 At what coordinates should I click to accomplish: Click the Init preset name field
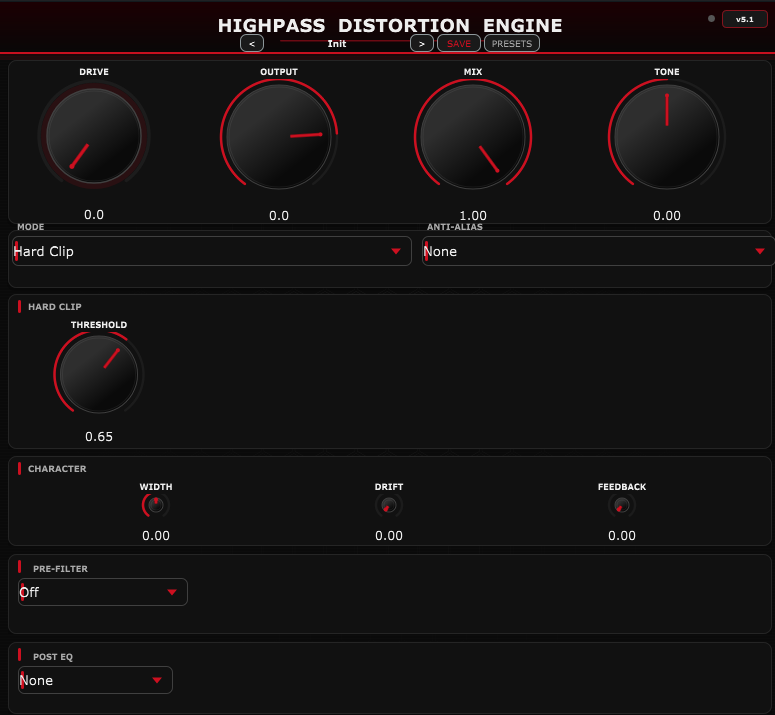pos(337,43)
